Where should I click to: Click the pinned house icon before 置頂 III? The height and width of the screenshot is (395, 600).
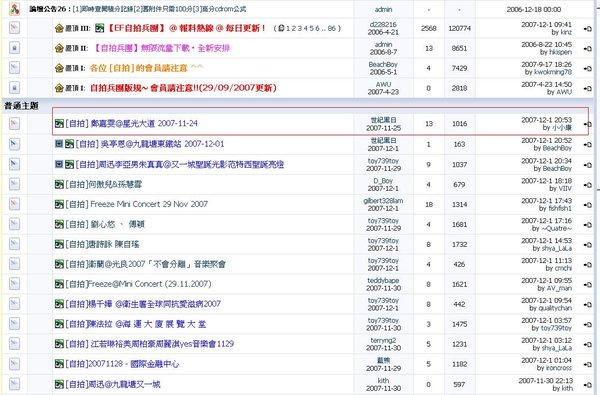(x=59, y=28)
